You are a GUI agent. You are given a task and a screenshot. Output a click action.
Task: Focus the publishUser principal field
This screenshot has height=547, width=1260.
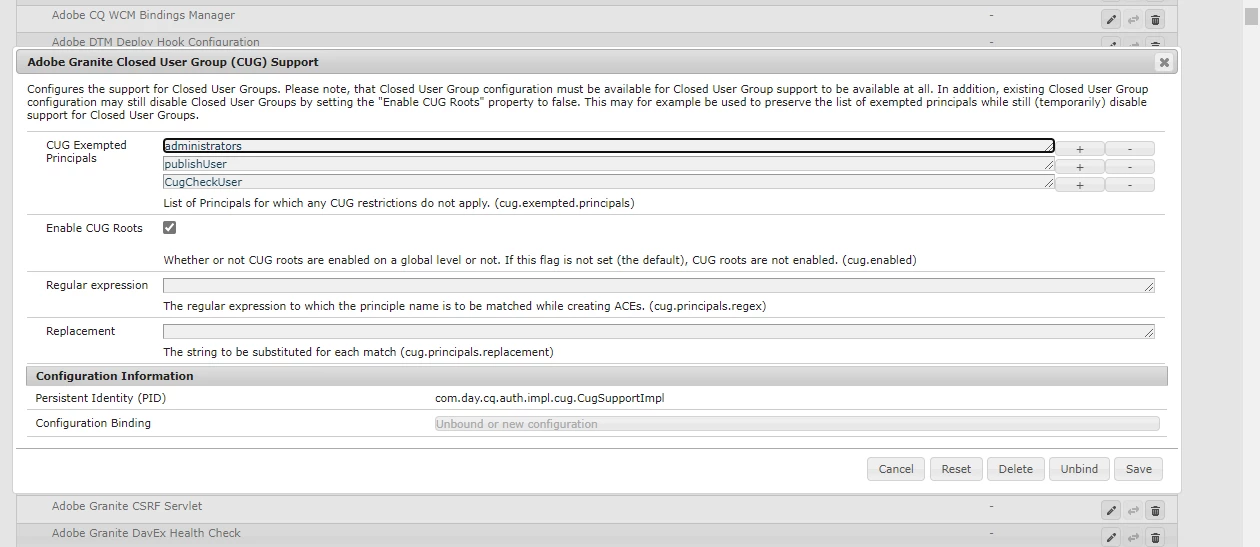[x=608, y=164]
